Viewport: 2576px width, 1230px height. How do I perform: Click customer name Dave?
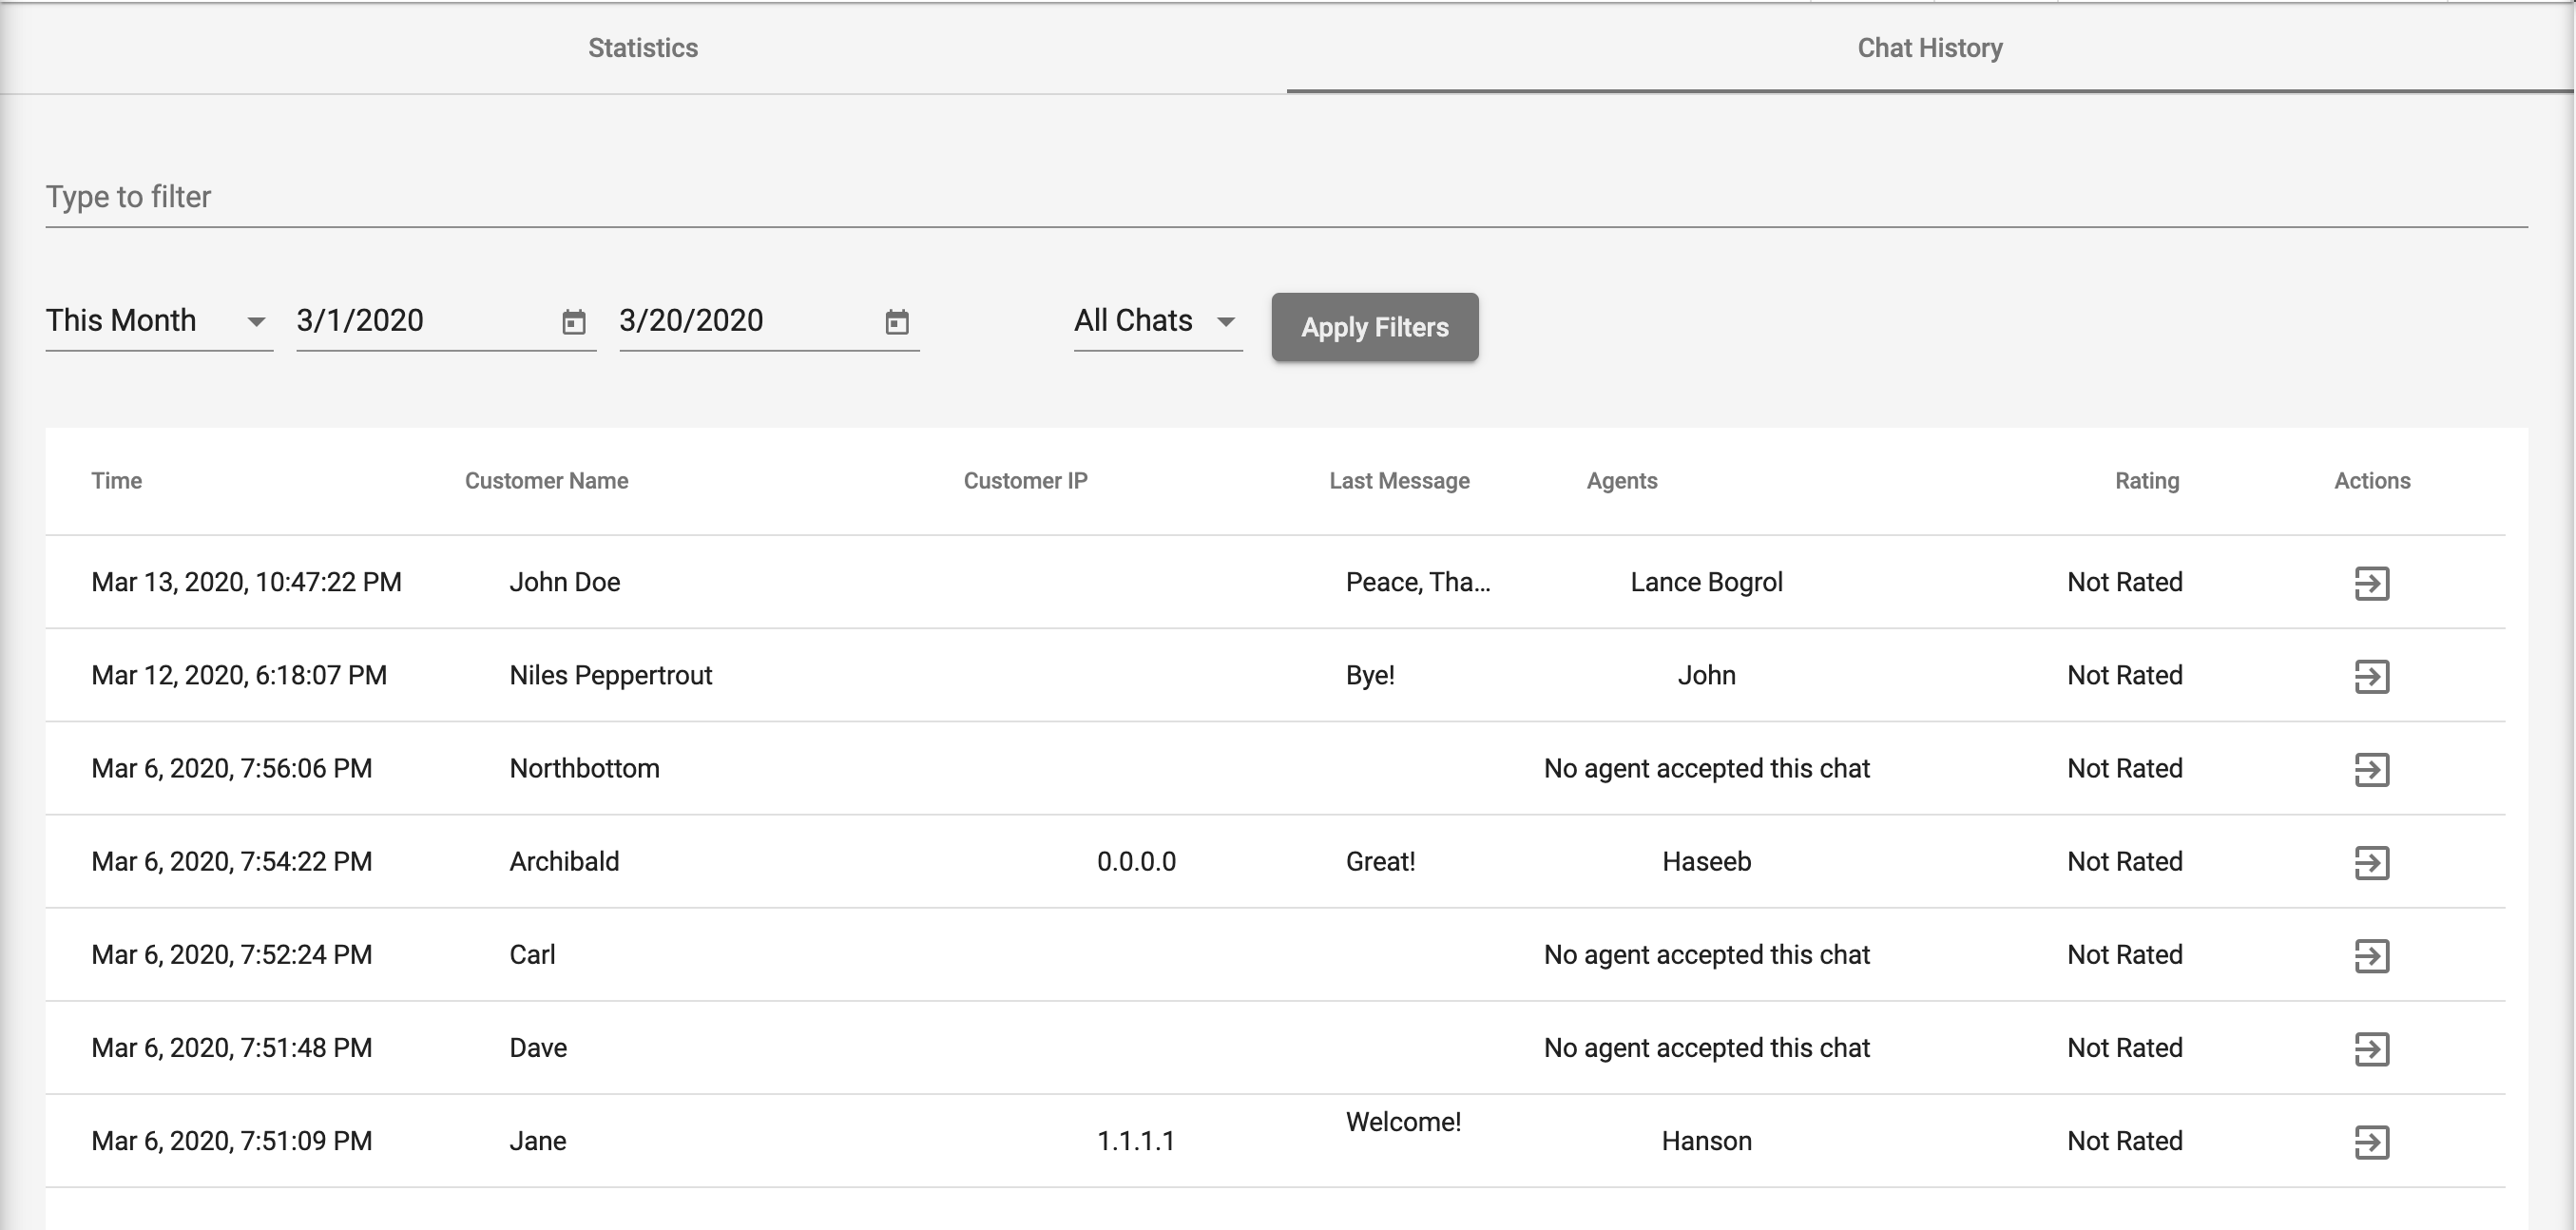538,1047
